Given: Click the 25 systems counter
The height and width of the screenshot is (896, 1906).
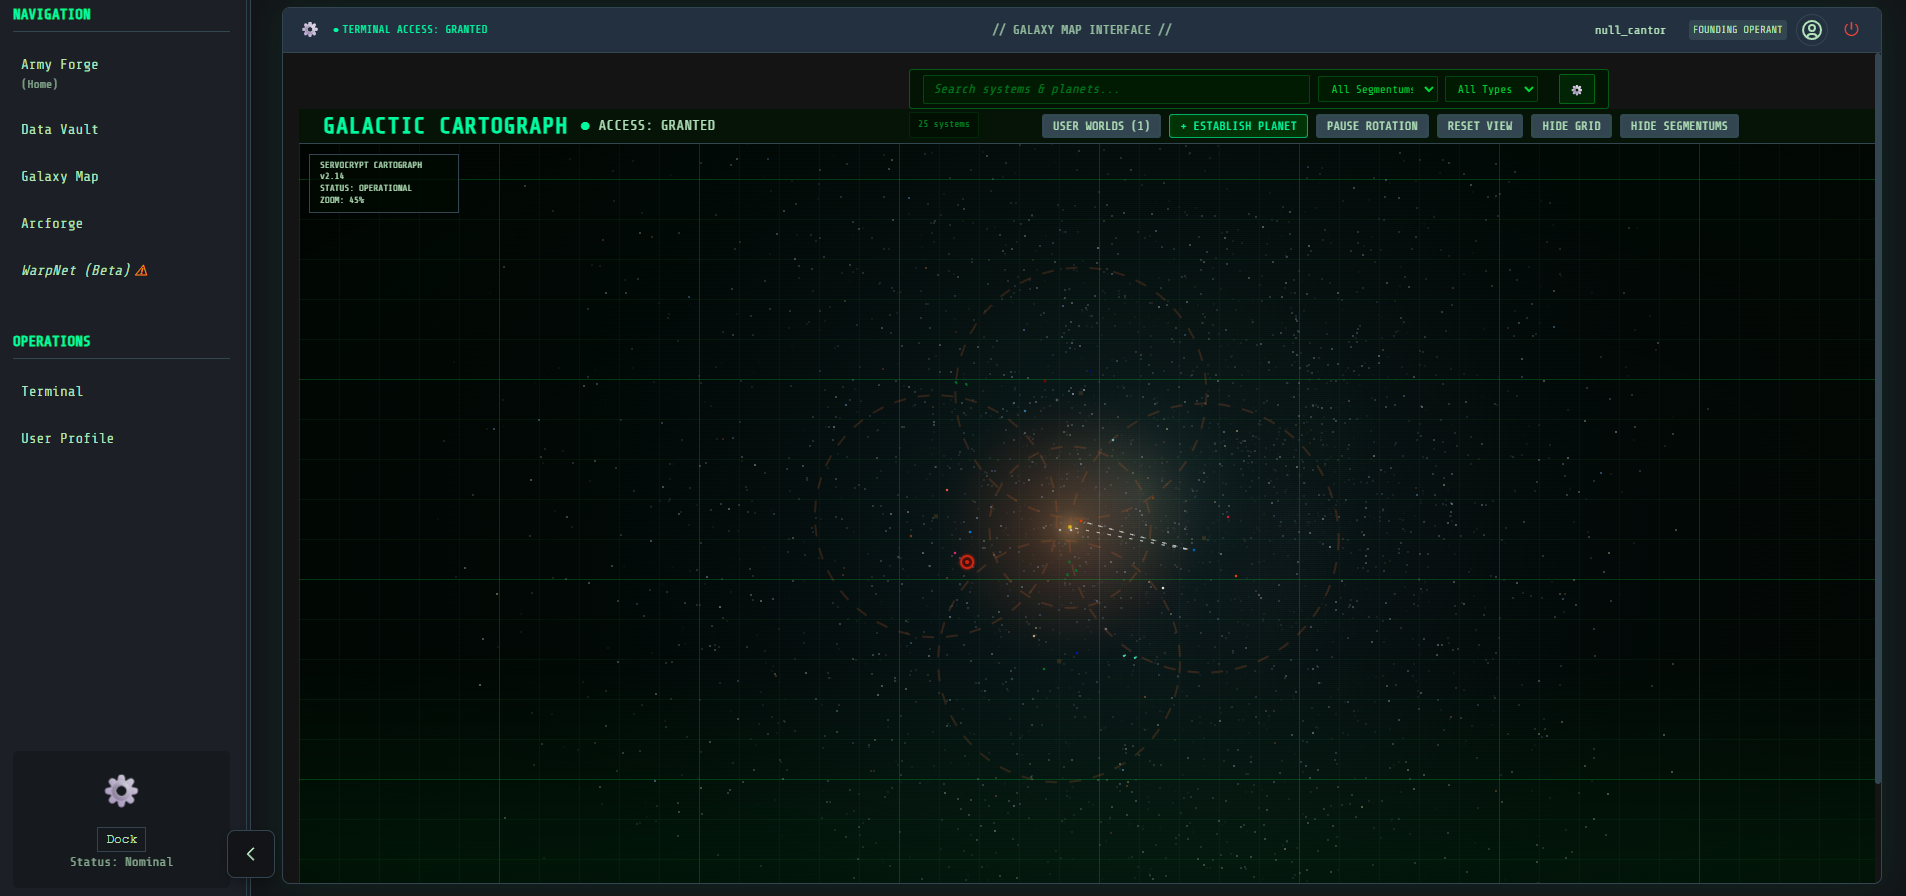Looking at the screenshot, I should pyautogui.click(x=944, y=124).
